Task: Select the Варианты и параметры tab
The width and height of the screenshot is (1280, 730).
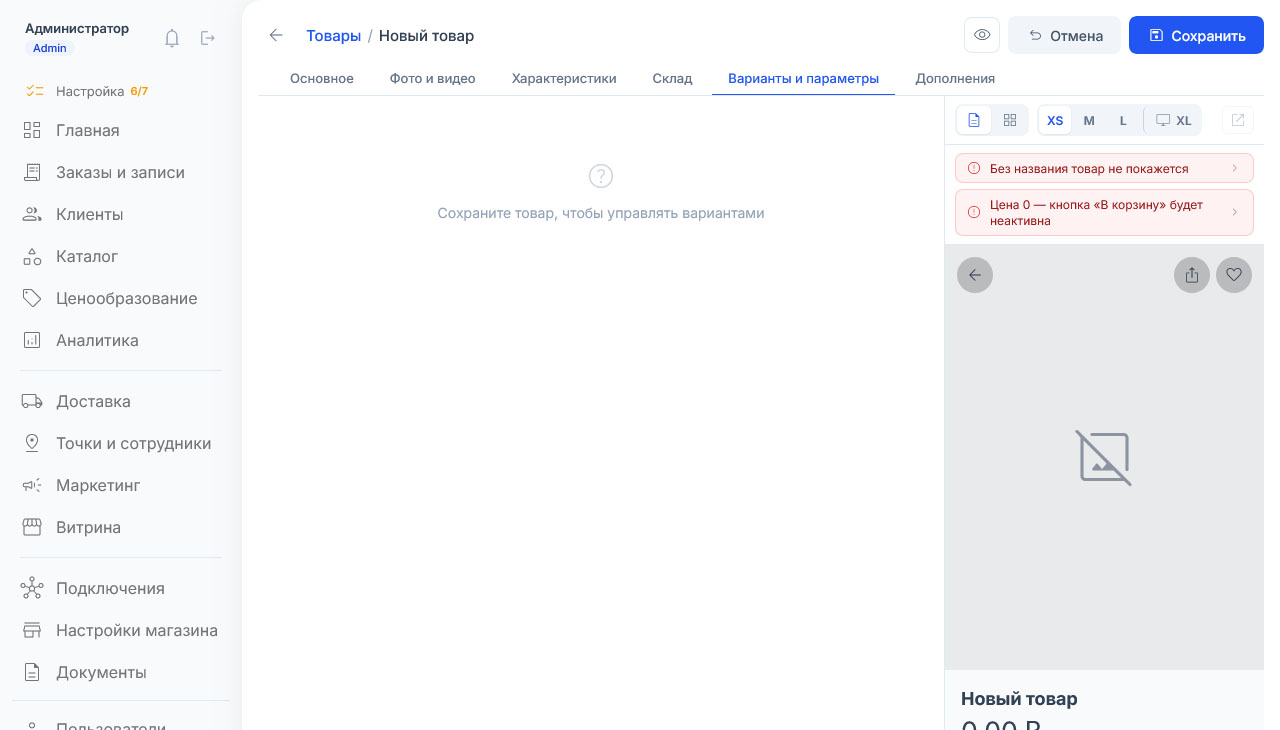Action: (x=804, y=78)
